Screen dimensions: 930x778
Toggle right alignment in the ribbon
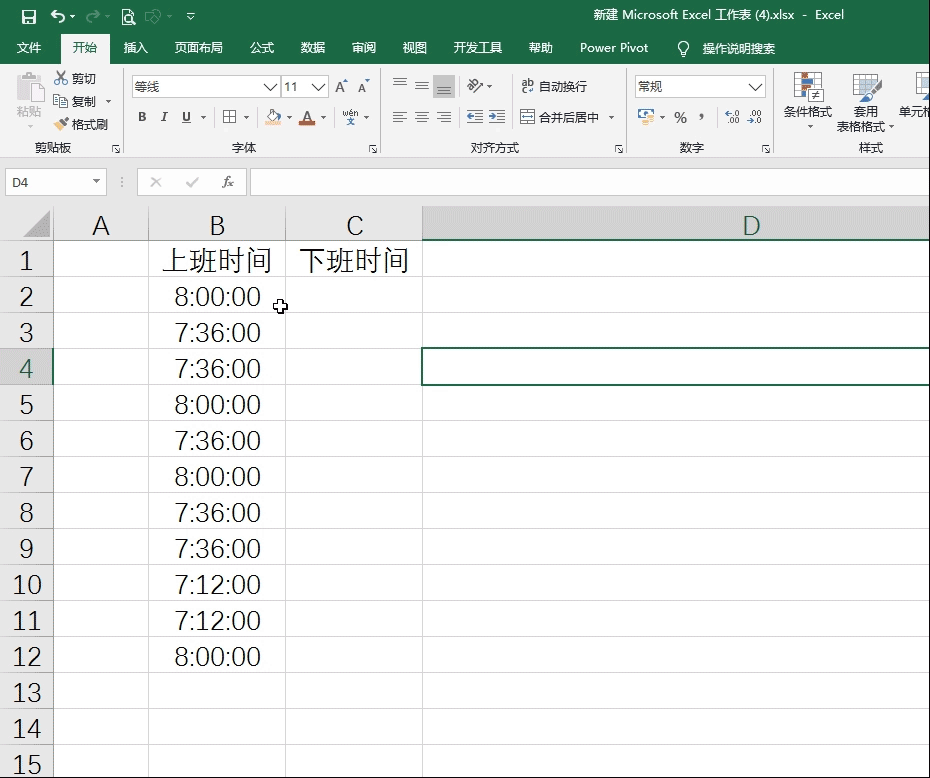click(x=443, y=117)
